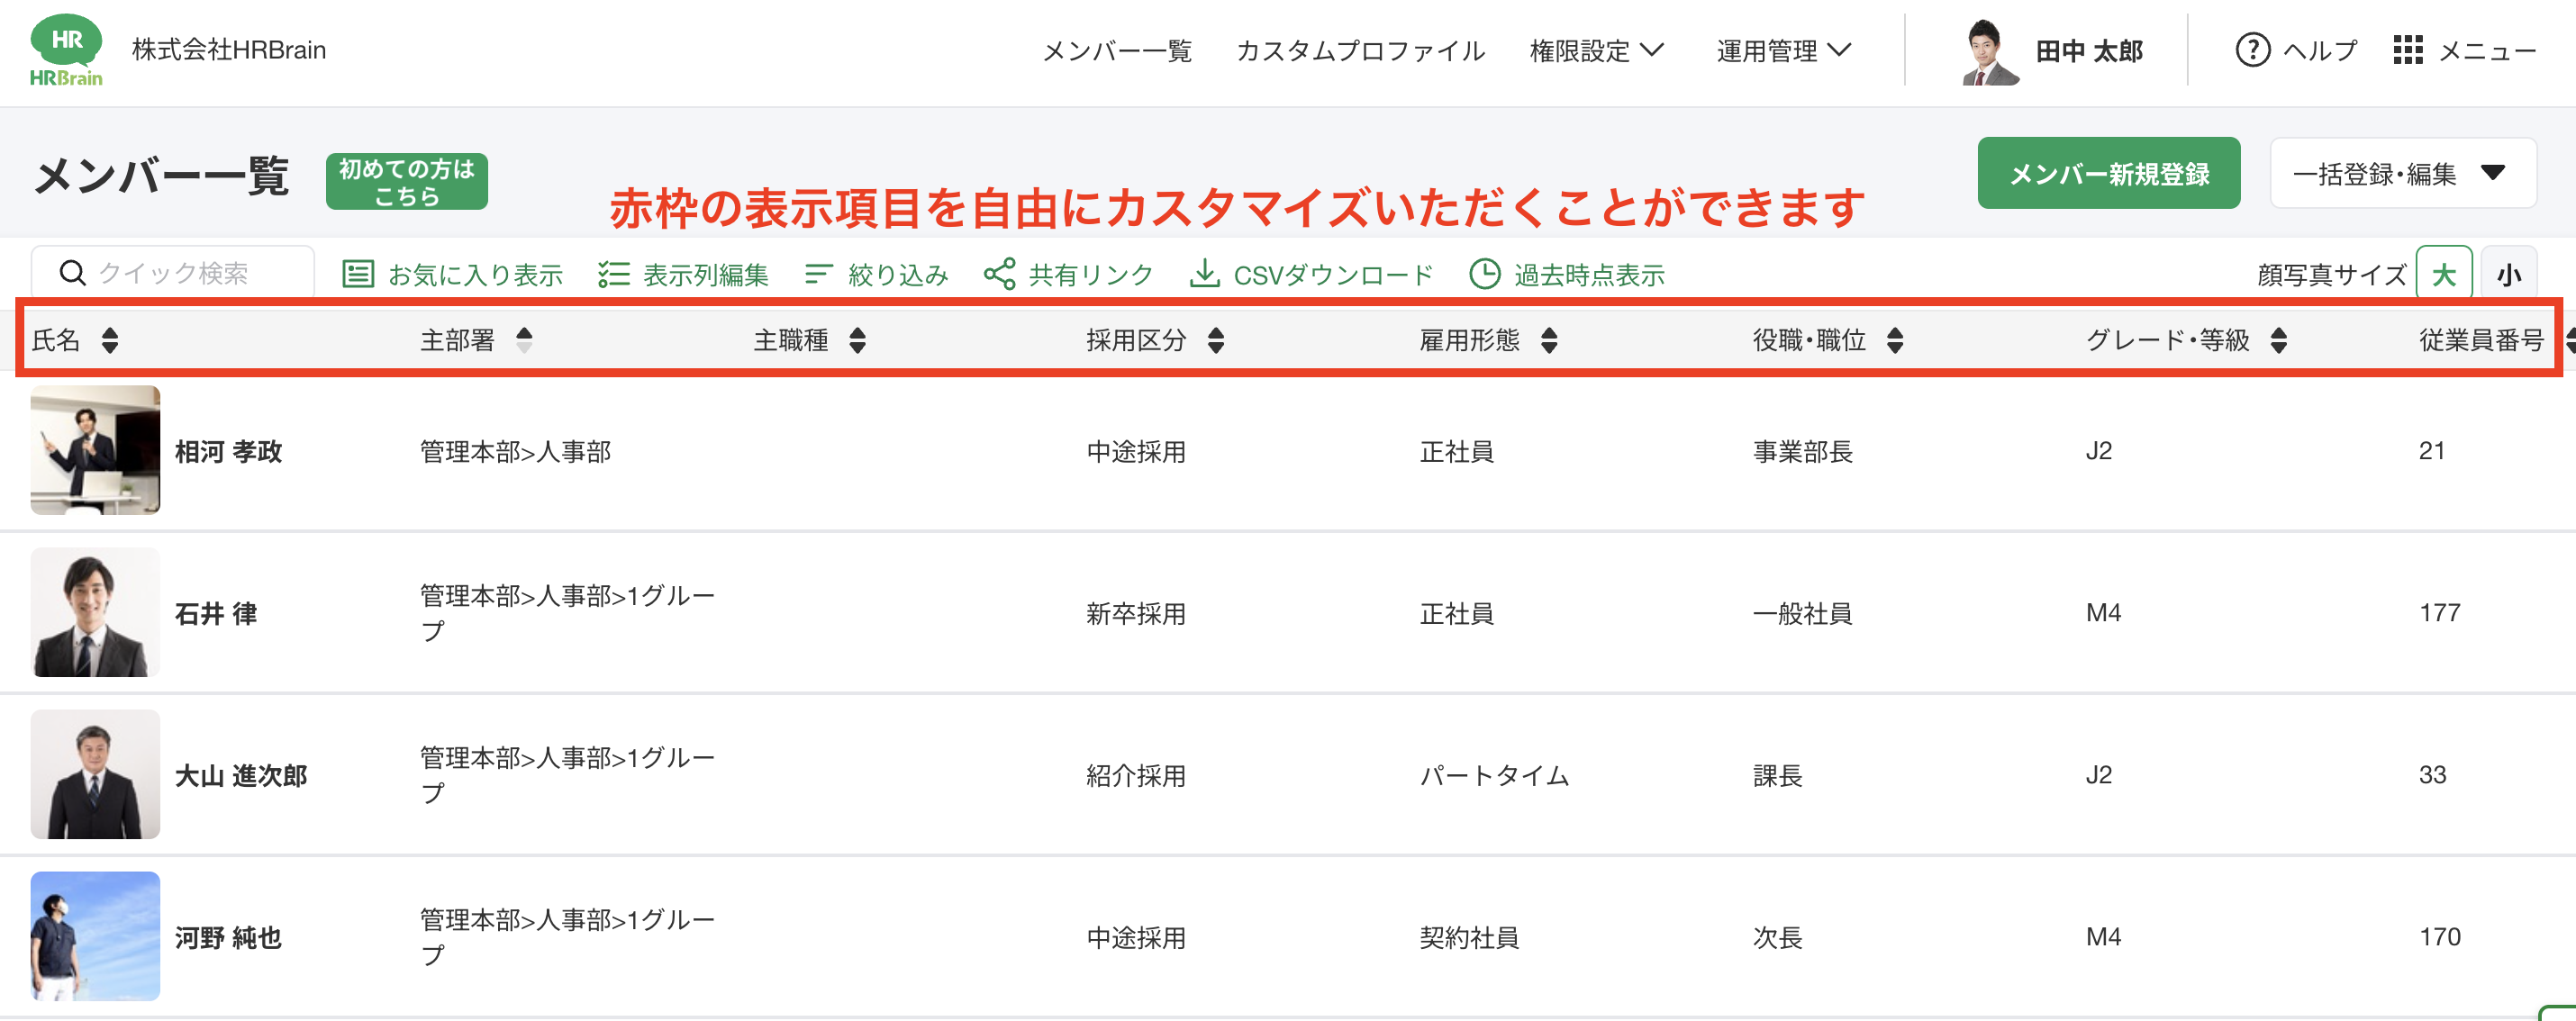The image size is (2576, 1021).
Task: Sort the list by 氏名 column
Action: coord(110,341)
